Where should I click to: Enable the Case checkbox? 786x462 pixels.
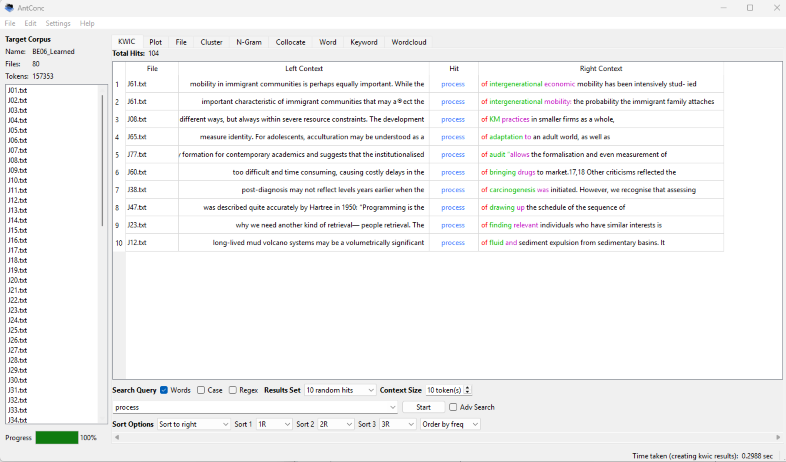coord(201,390)
